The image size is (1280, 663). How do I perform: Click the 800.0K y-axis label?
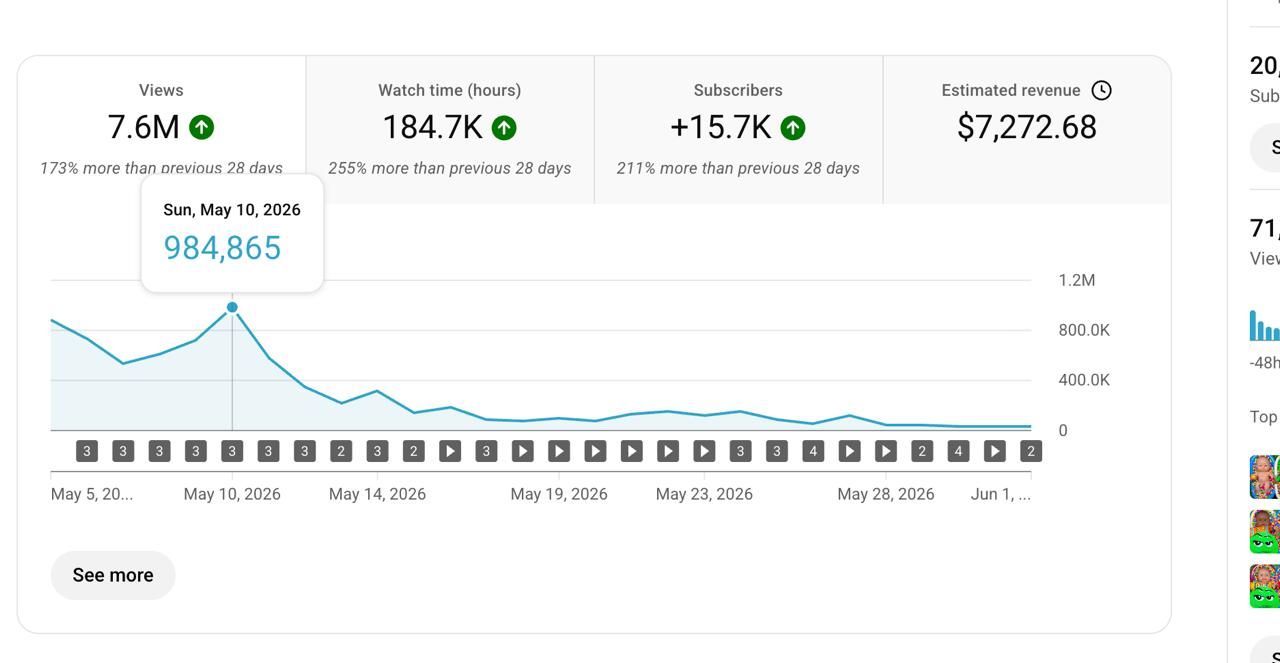[x=1084, y=330]
